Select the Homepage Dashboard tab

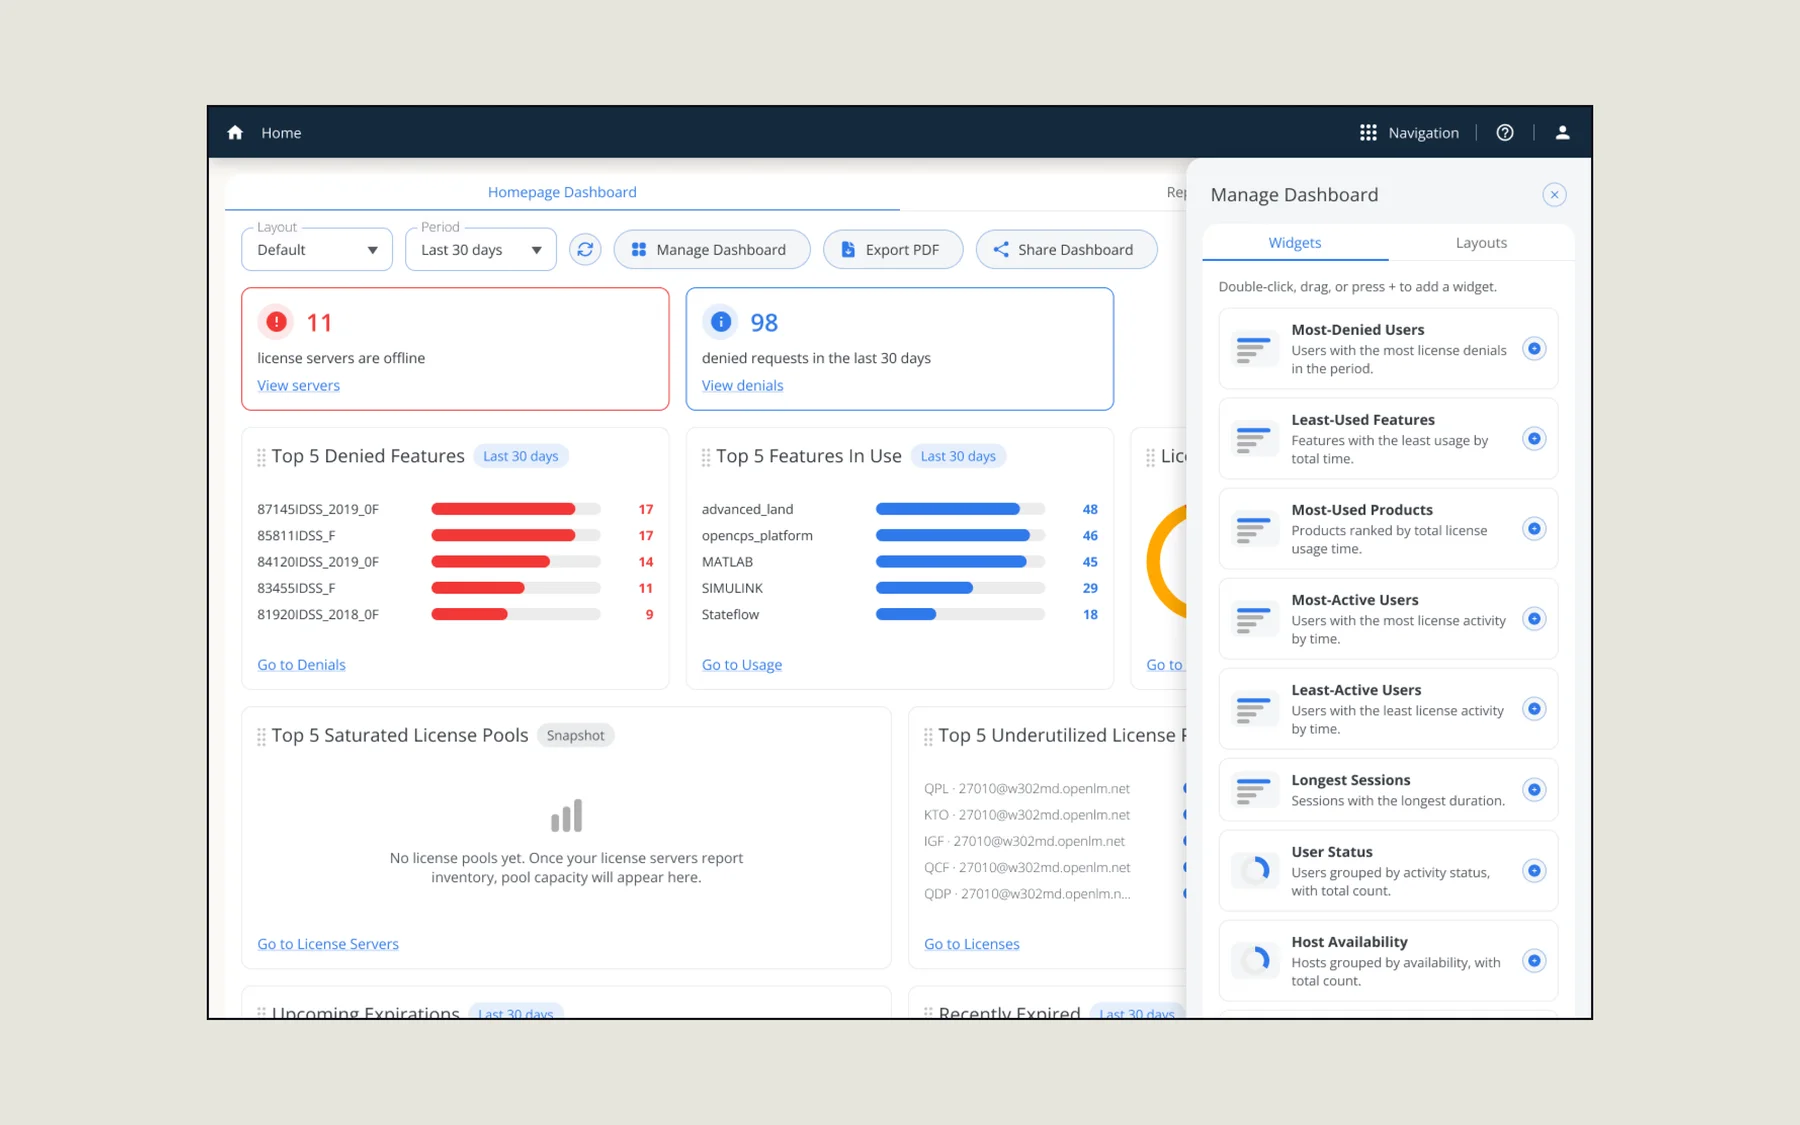562,192
